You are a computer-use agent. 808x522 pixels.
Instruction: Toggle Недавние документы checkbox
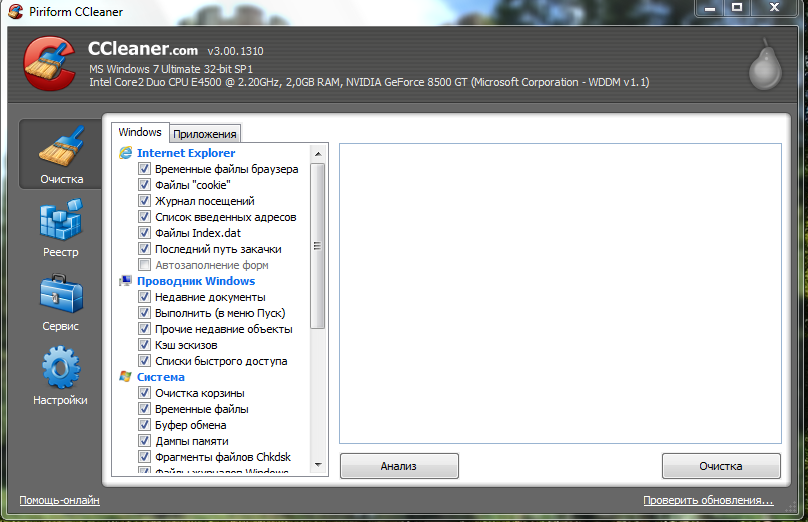pyautogui.click(x=145, y=297)
